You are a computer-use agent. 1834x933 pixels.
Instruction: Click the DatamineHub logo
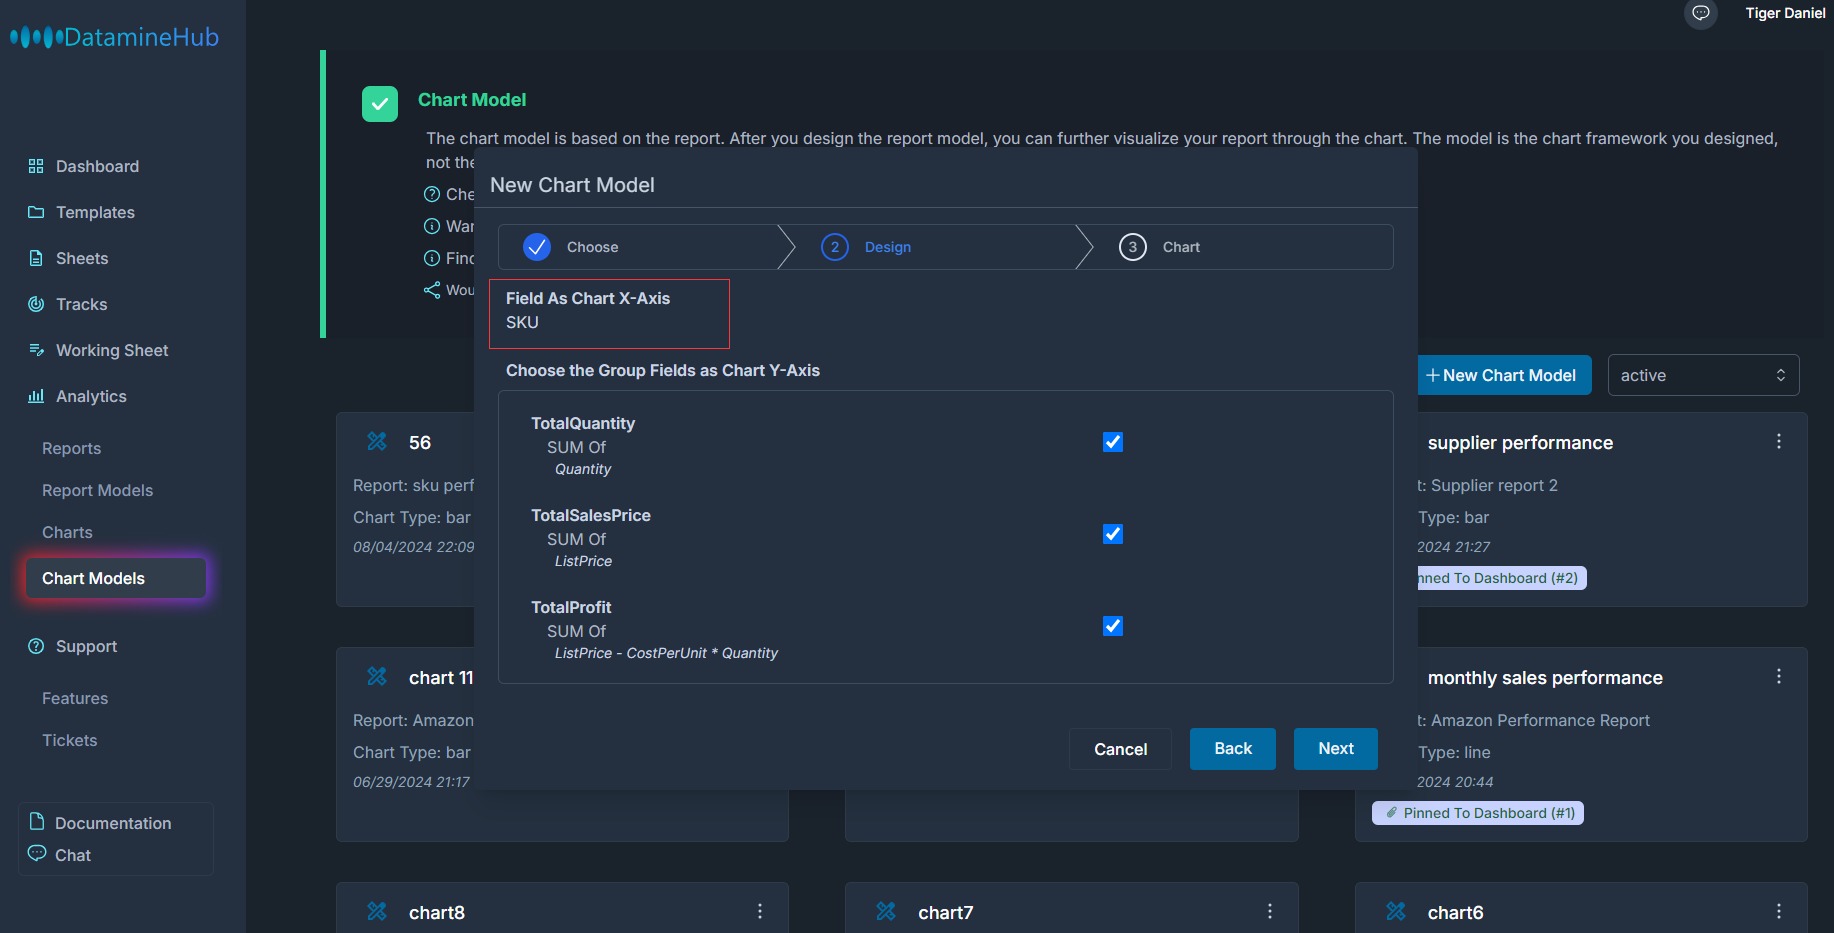(114, 37)
